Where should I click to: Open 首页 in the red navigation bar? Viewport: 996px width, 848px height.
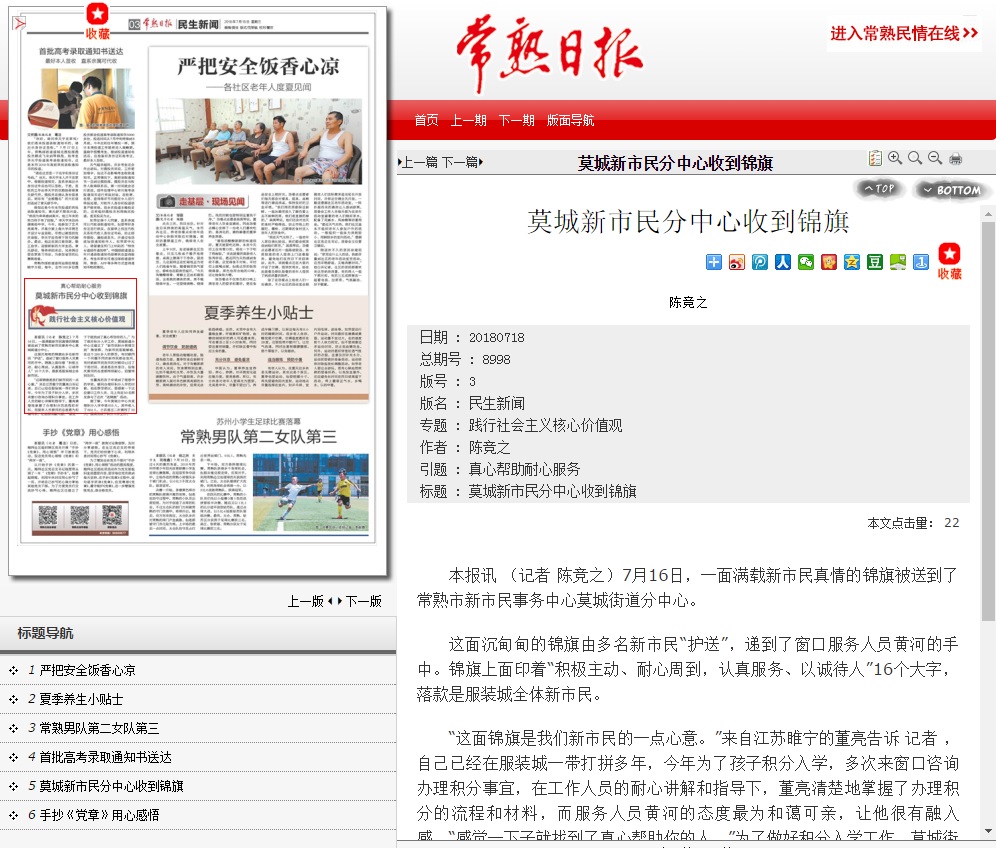pyautogui.click(x=426, y=120)
